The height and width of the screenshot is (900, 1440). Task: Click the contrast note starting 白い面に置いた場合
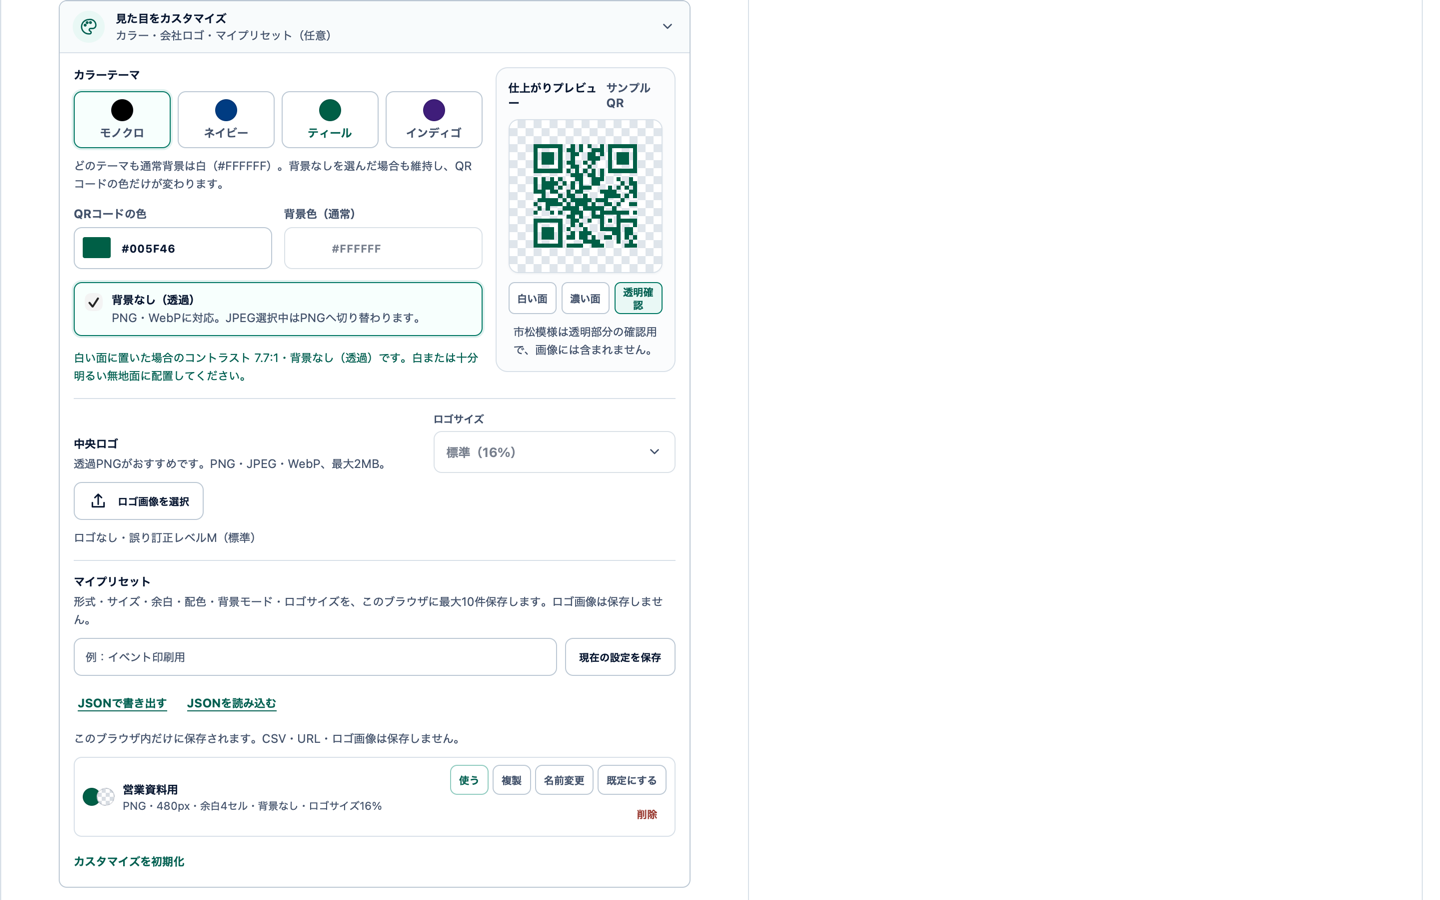(x=276, y=367)
